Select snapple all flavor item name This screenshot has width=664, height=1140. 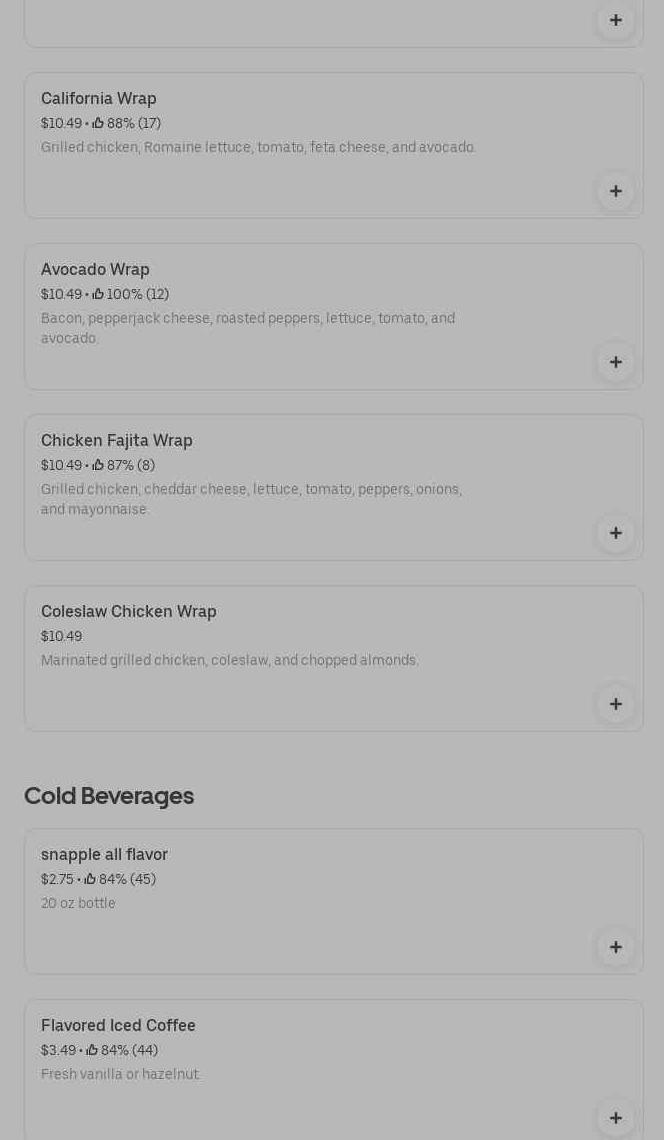tap(104, 854)
